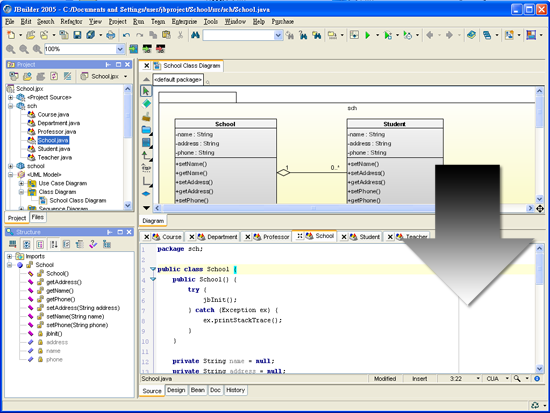The image size is (550, 413).
Task: Click the Open file toolbar icon
Action: coord(31,35)
